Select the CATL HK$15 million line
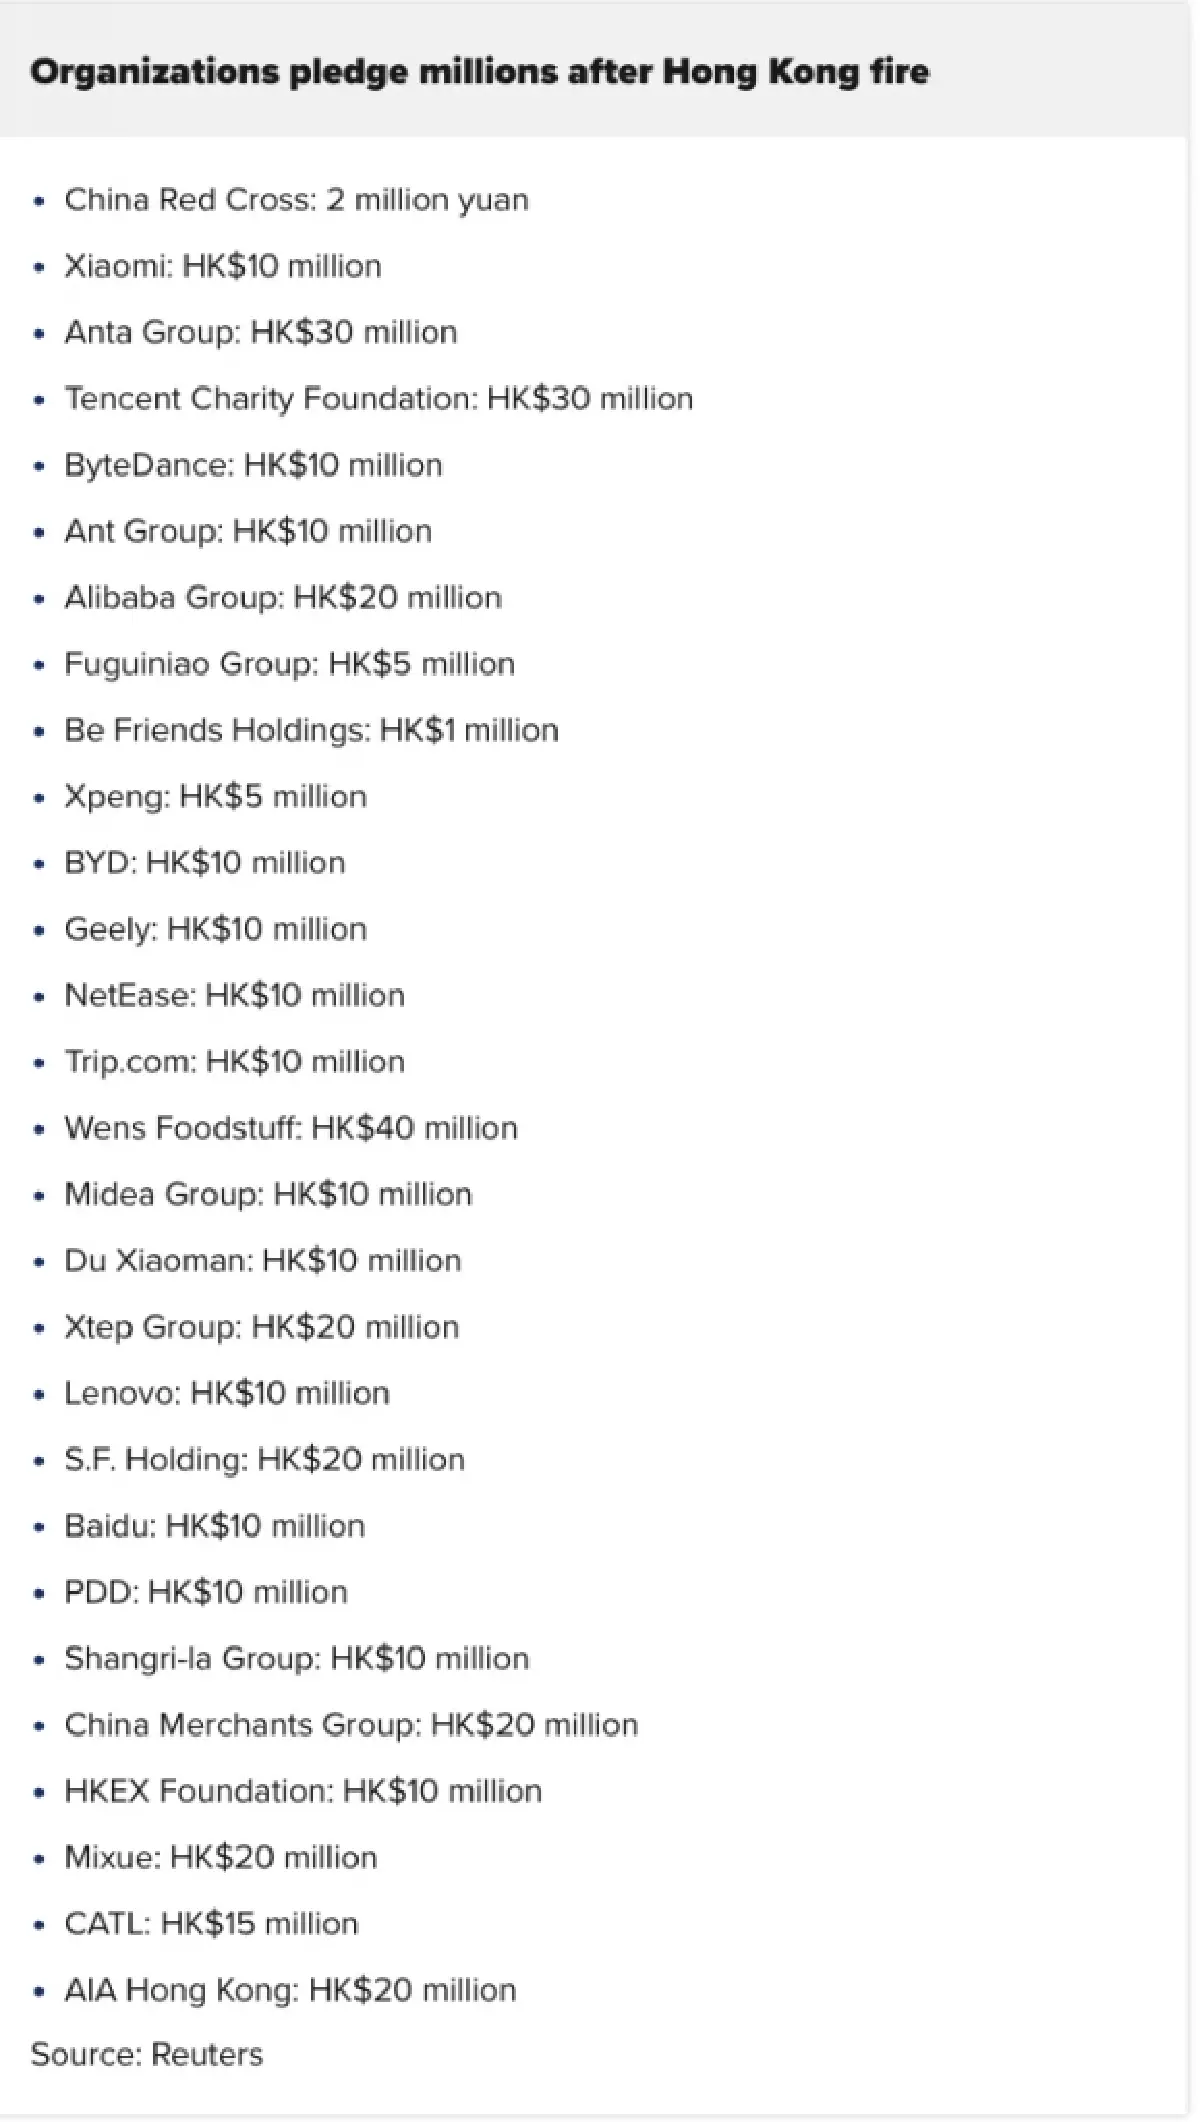This screenshot has width=1200, height=2122. [210, 1924]
